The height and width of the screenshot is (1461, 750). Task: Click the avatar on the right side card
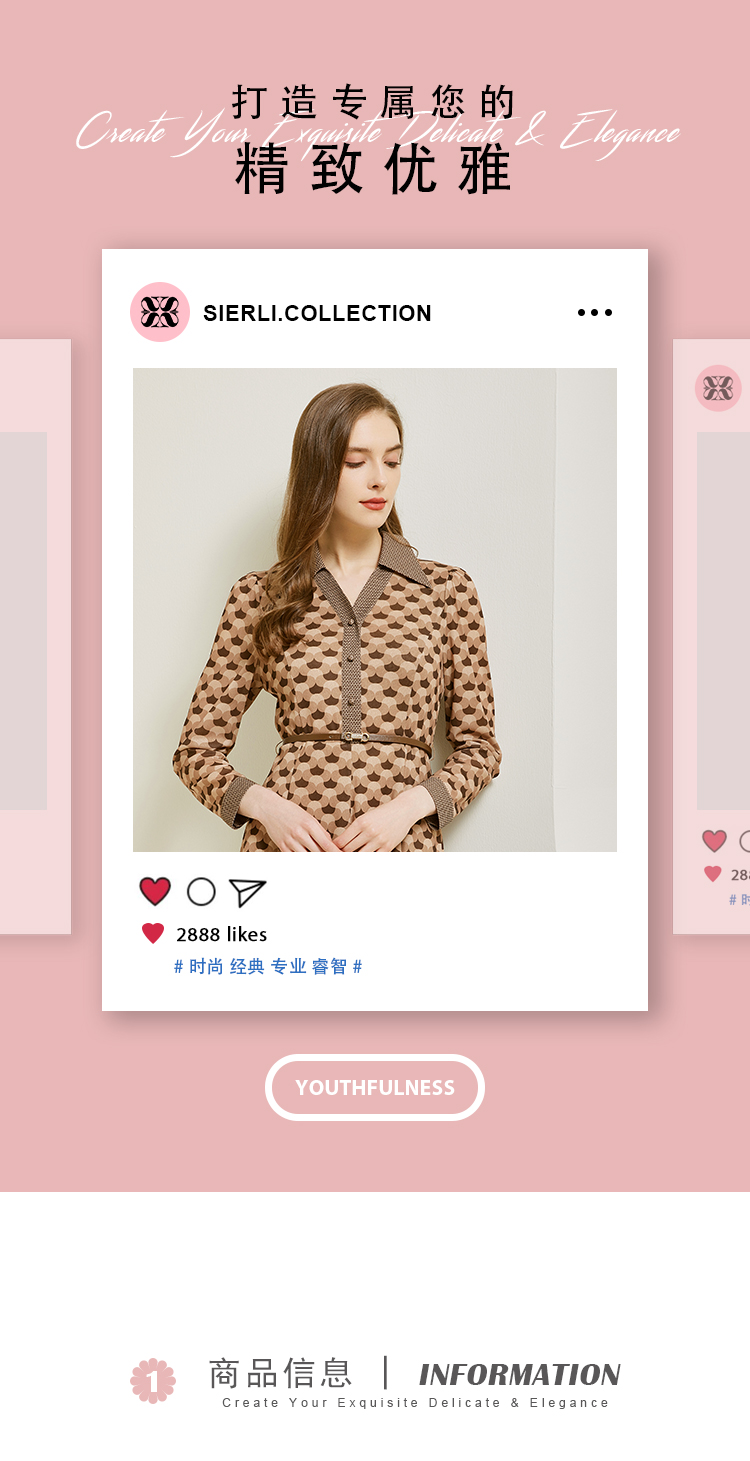pos(718,388)
